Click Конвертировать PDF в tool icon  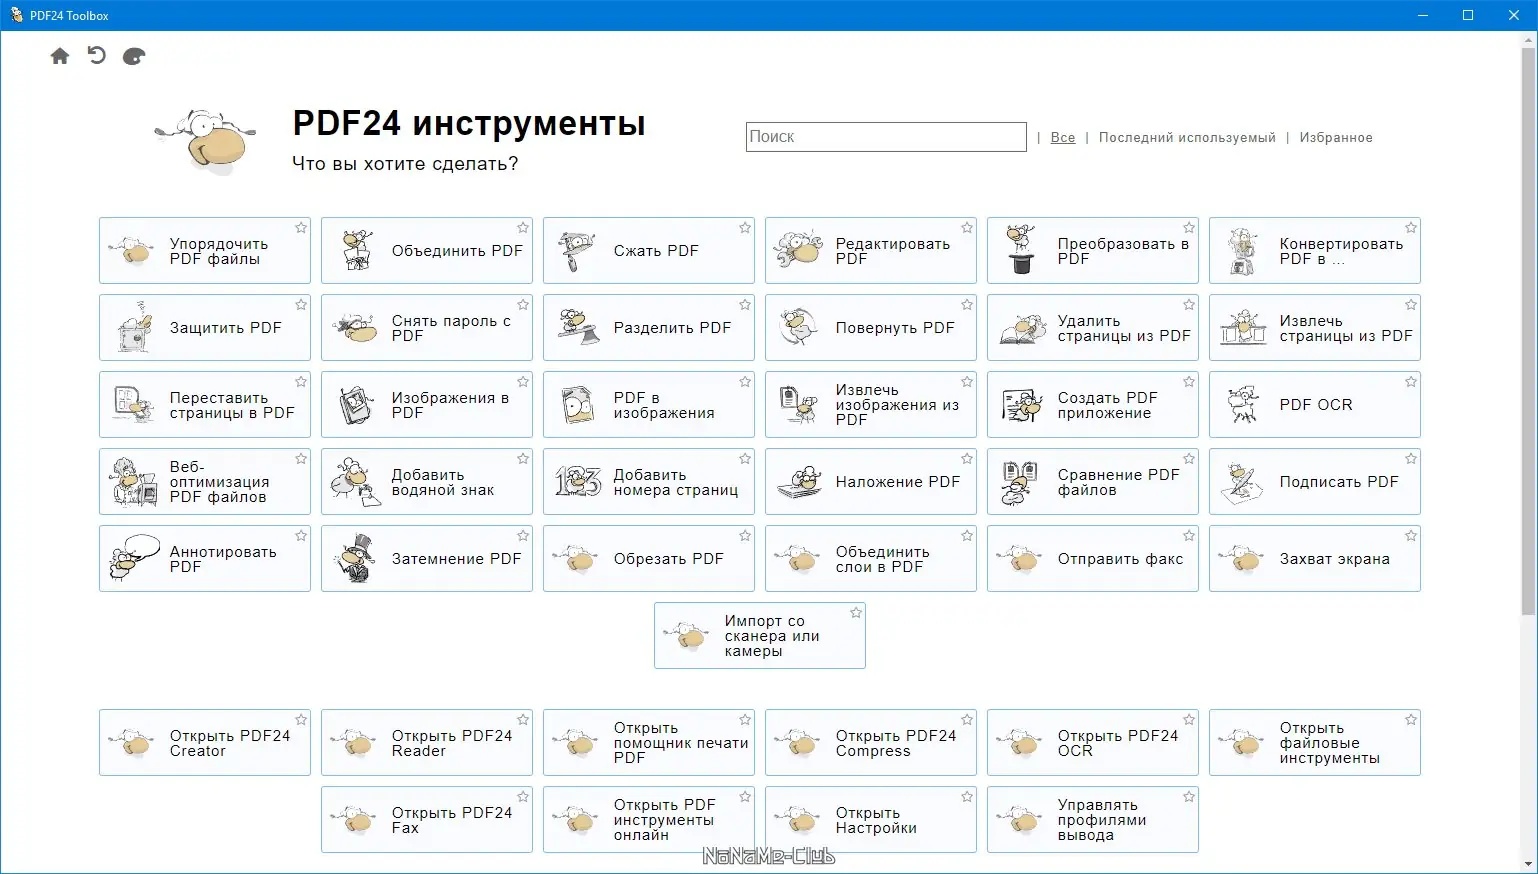[1243, 251]
